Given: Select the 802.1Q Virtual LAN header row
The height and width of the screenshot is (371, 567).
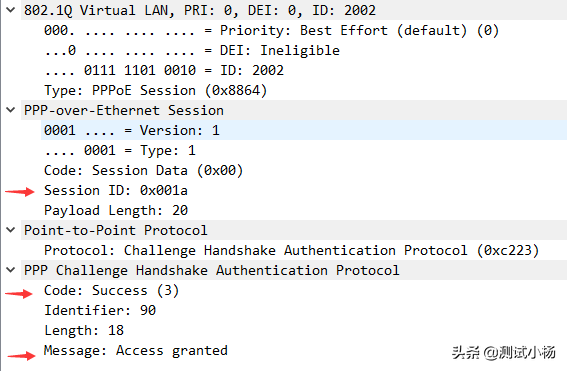Looking at the screenshot, I should [x=294, y=10].
